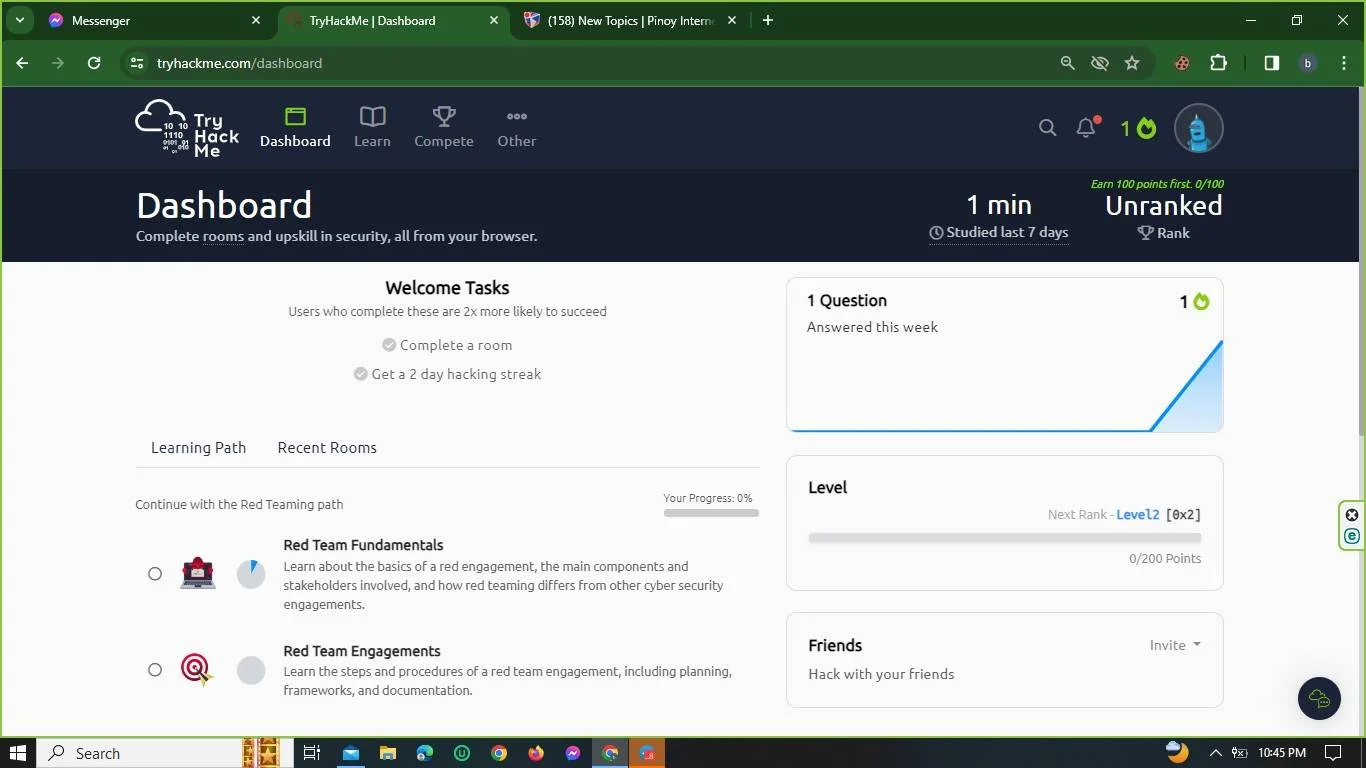The image size is (1366, 768).
Task: Click the site information icon in address bar
Action: [137, 63]
